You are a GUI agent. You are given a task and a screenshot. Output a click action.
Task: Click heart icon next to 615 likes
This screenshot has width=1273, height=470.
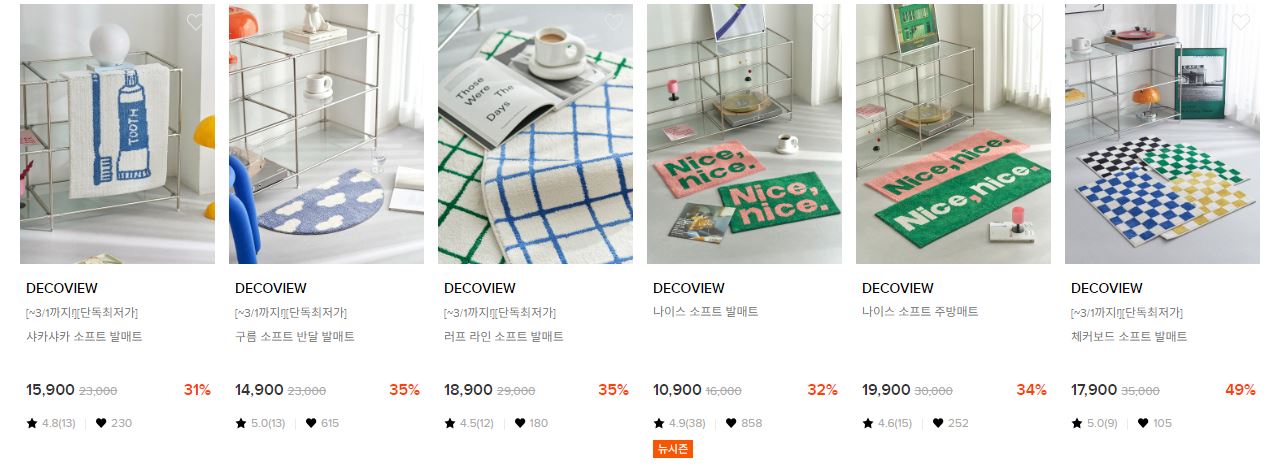[x=311, y=423]
